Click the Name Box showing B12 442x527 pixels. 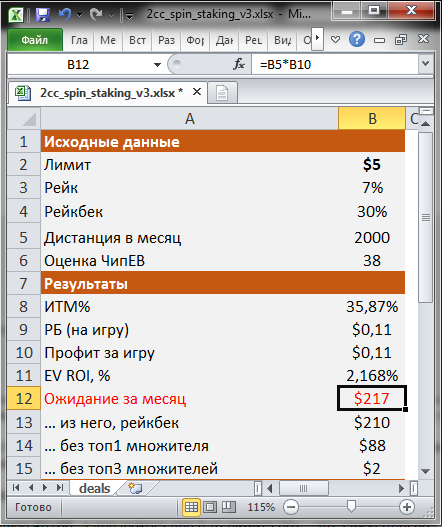click(x=78, y=64)
